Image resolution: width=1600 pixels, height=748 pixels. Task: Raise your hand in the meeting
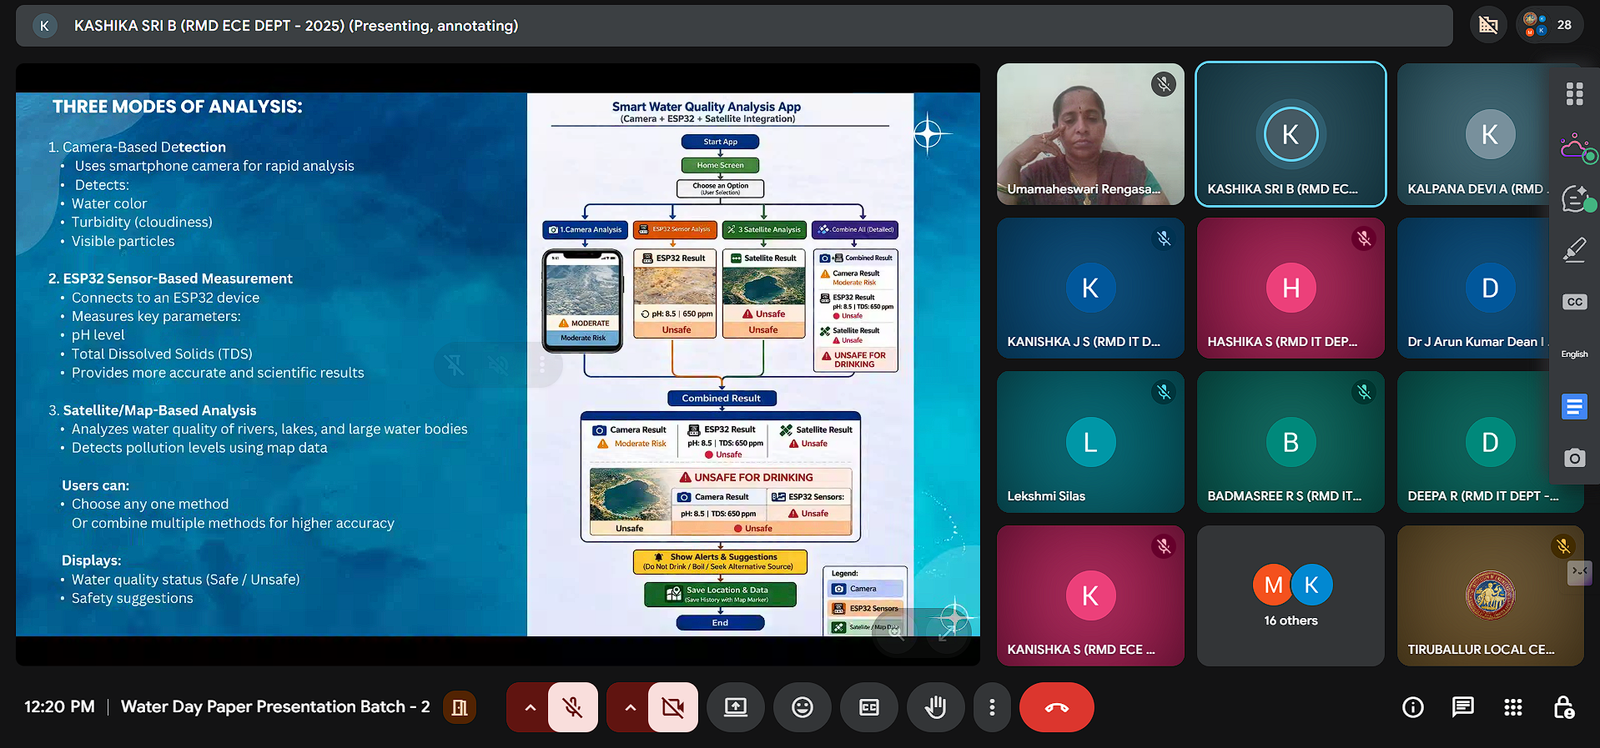935,708
